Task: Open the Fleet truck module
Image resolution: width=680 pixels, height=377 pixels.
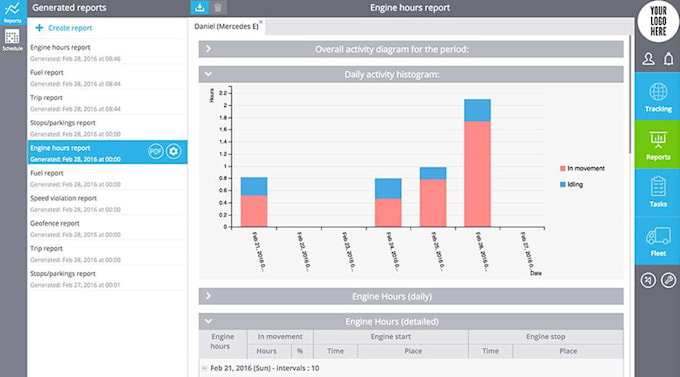Action: (657, 241)
